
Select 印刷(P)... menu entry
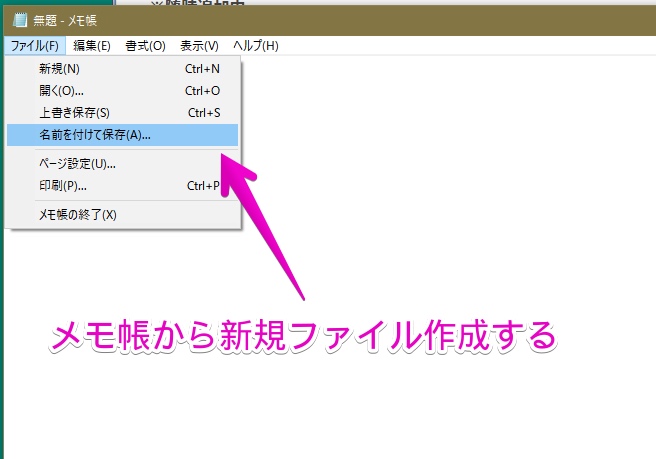123,185
